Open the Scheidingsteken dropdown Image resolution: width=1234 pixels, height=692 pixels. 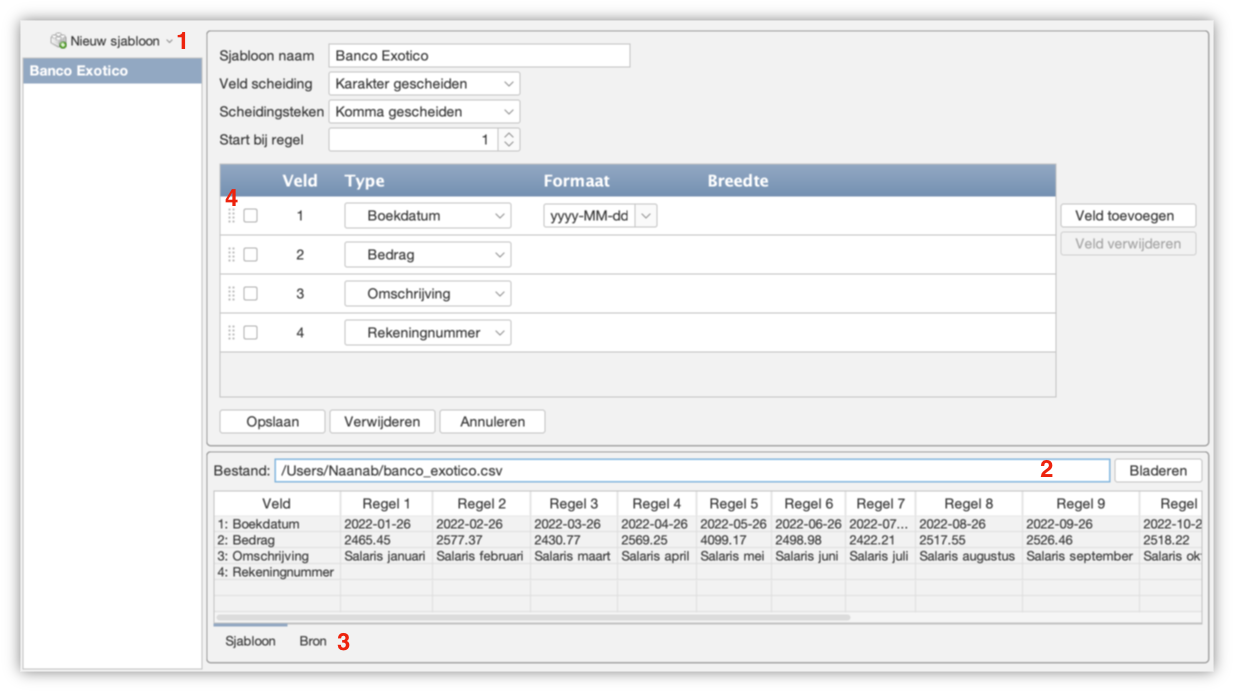coord(425,112)
